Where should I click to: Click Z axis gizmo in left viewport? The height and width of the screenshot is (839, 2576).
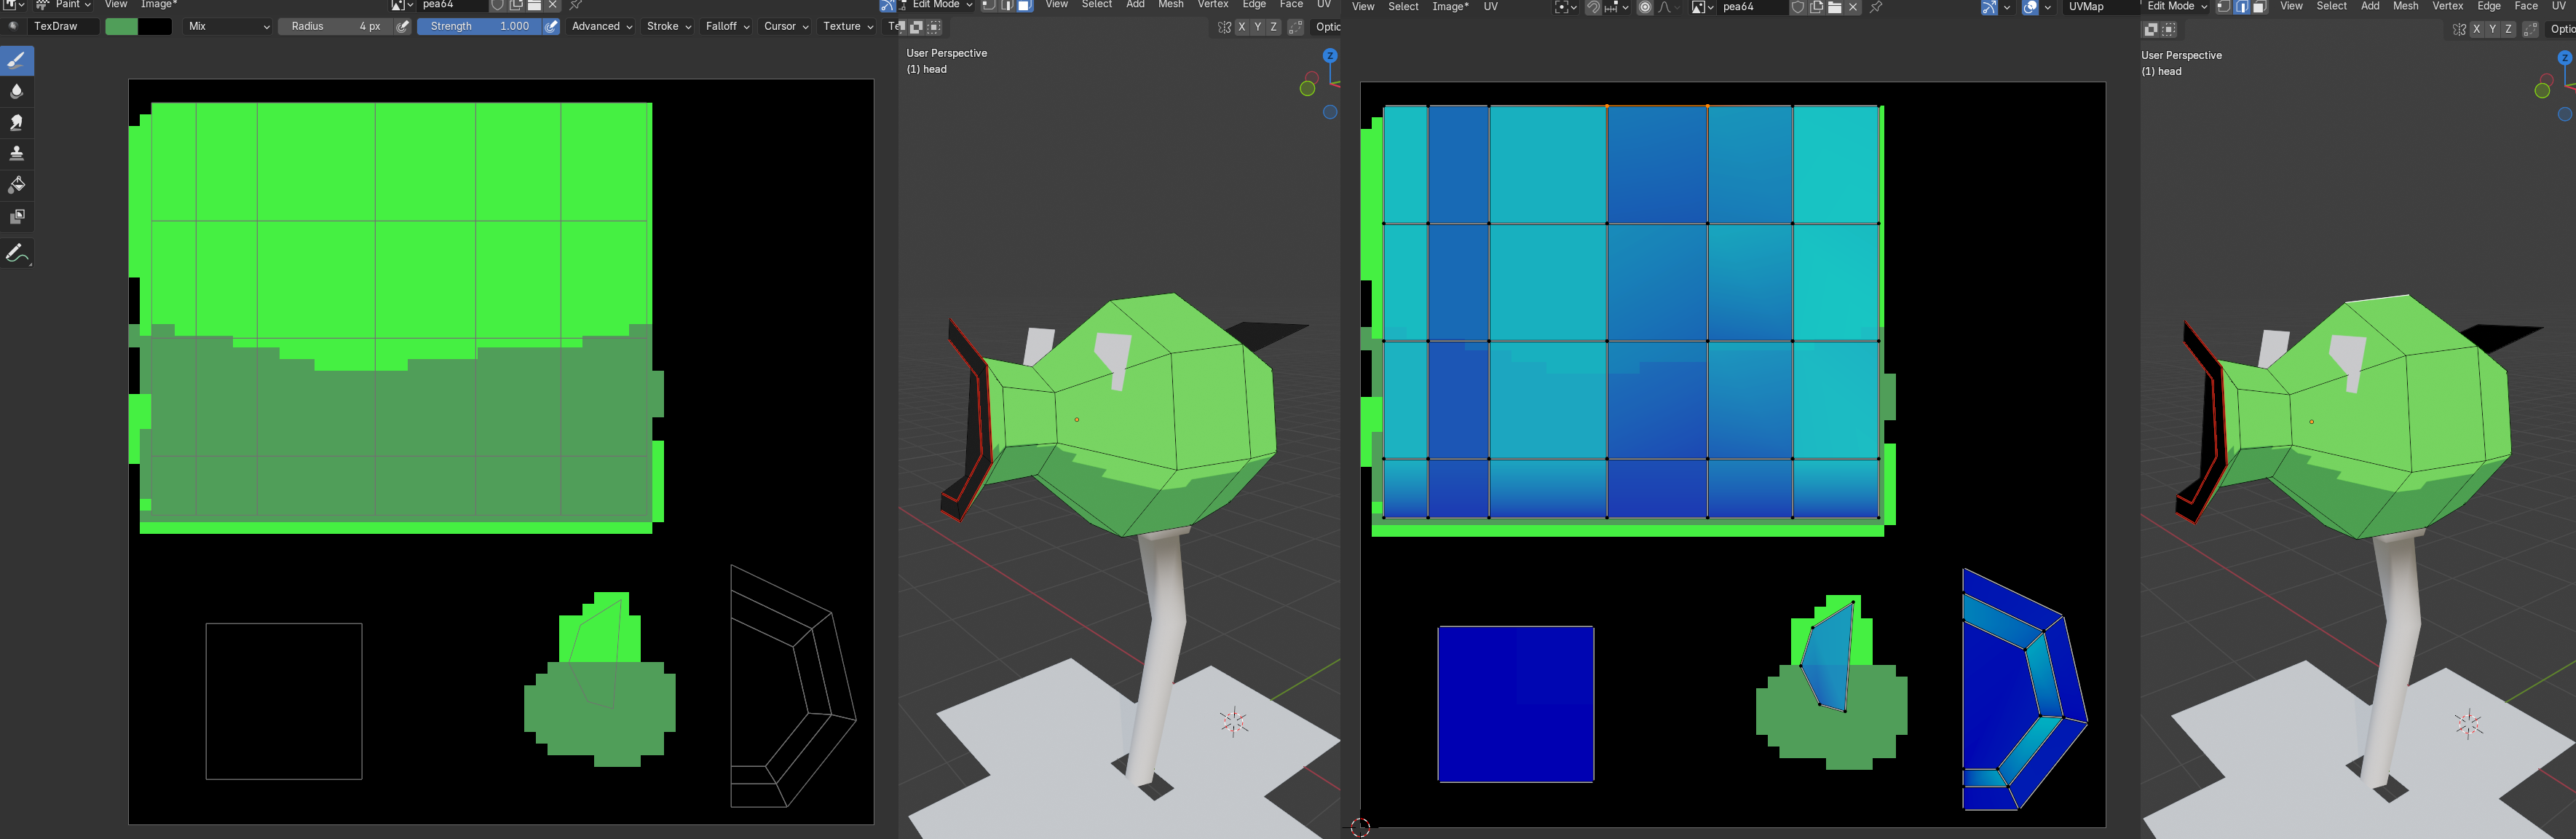1330,56
